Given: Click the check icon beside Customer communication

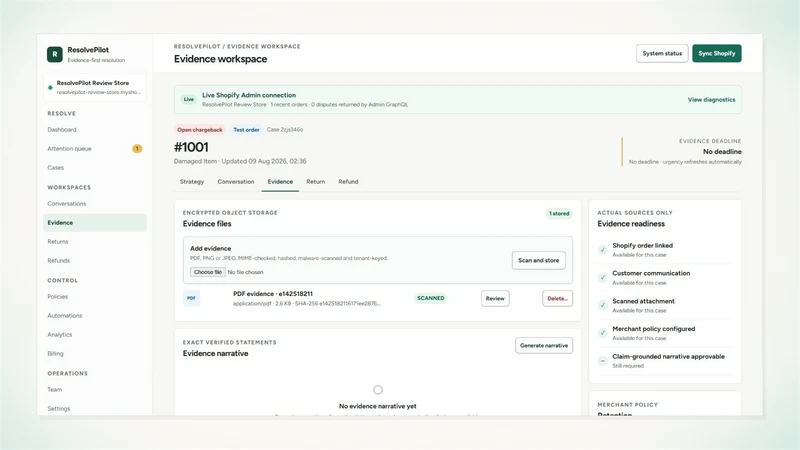Looking at the screenshot, I should [x=603, y=278].
